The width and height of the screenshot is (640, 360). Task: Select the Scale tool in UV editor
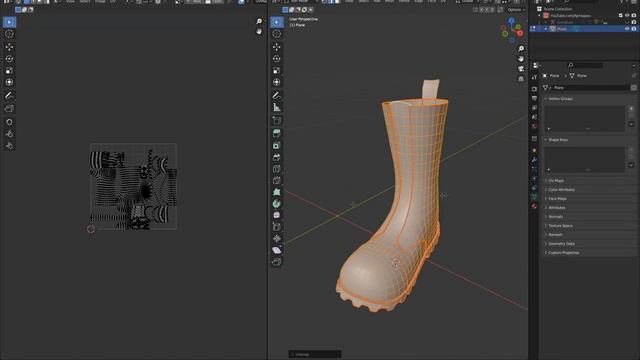point(9,71)
